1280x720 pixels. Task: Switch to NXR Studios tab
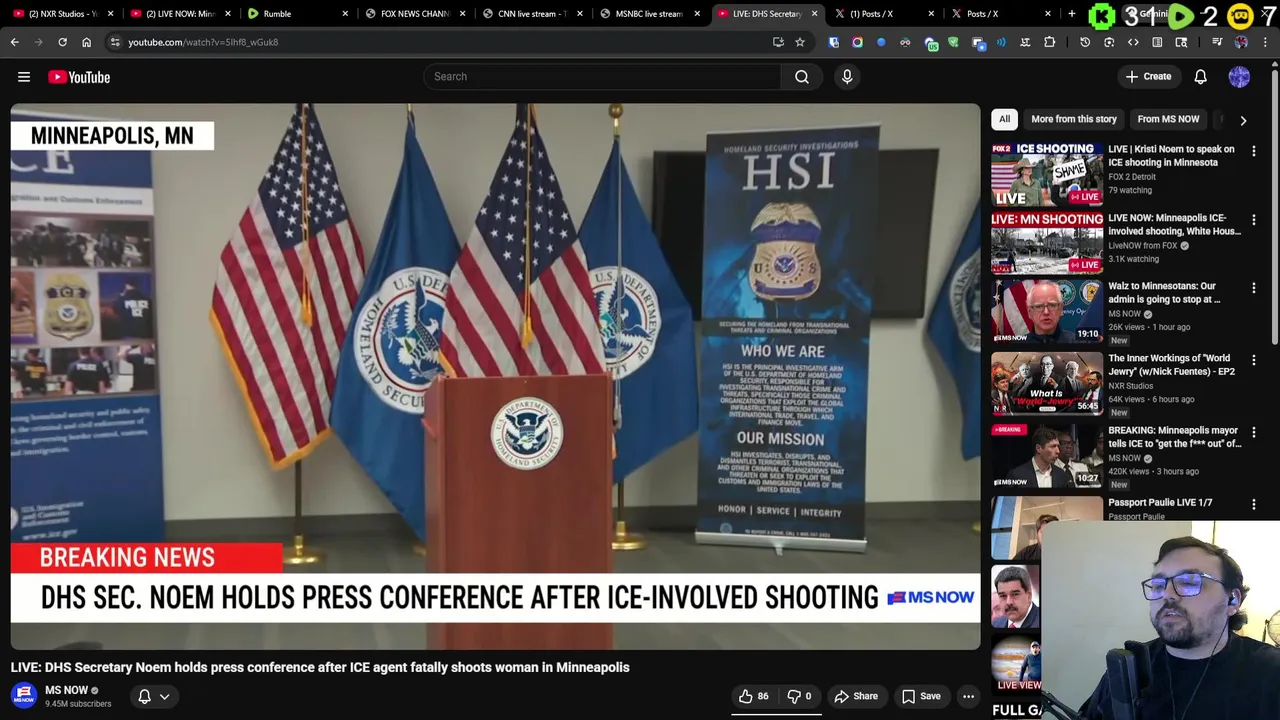pos(62,14)
